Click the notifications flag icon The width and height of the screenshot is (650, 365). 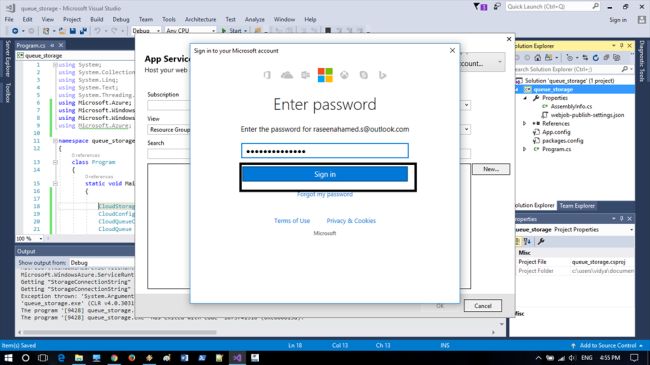click(x=480, y=7)
